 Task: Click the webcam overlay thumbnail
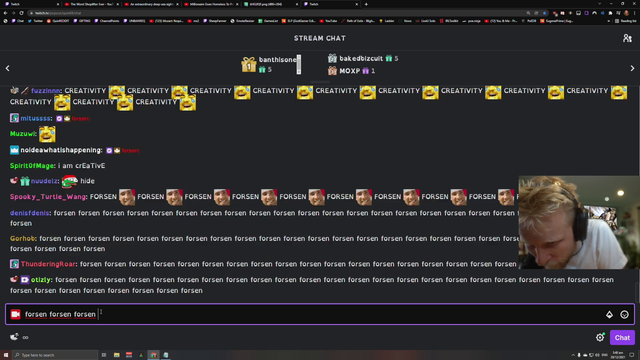click(x=579, y=222)
